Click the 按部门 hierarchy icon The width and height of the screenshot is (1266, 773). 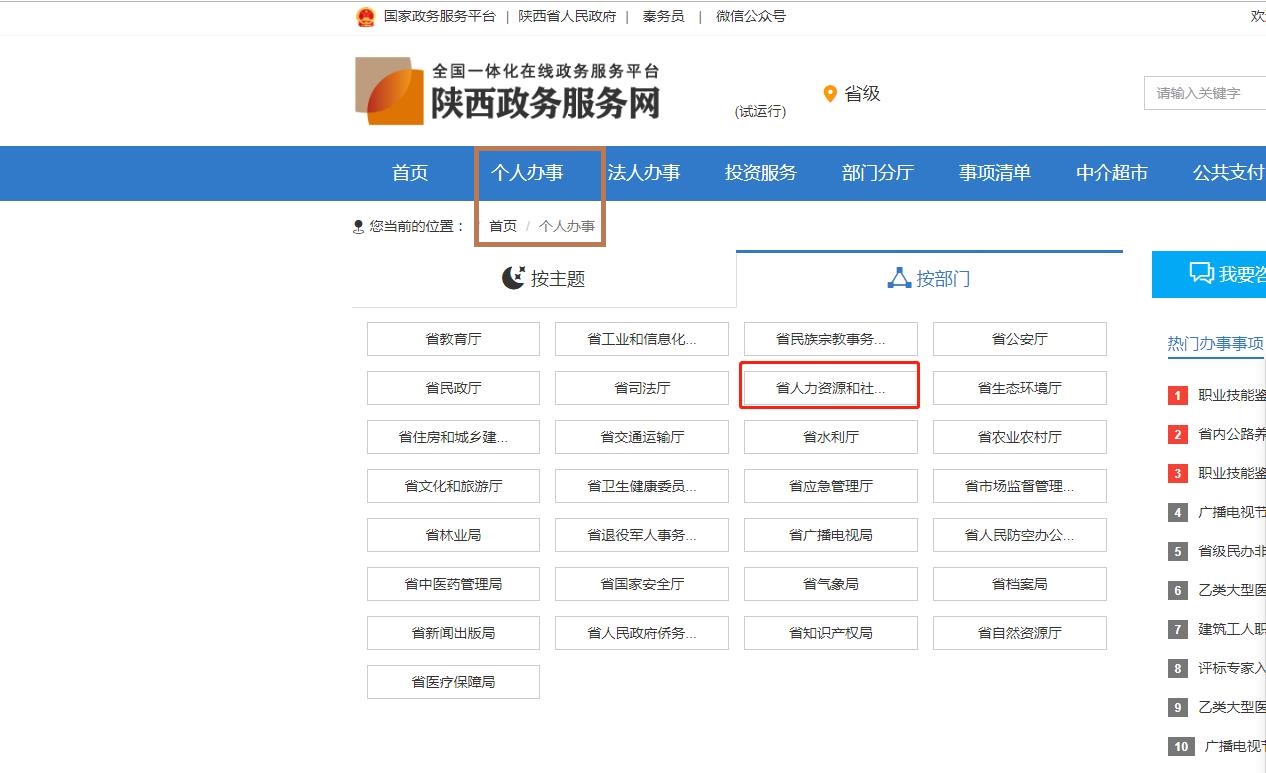[899, 278]
